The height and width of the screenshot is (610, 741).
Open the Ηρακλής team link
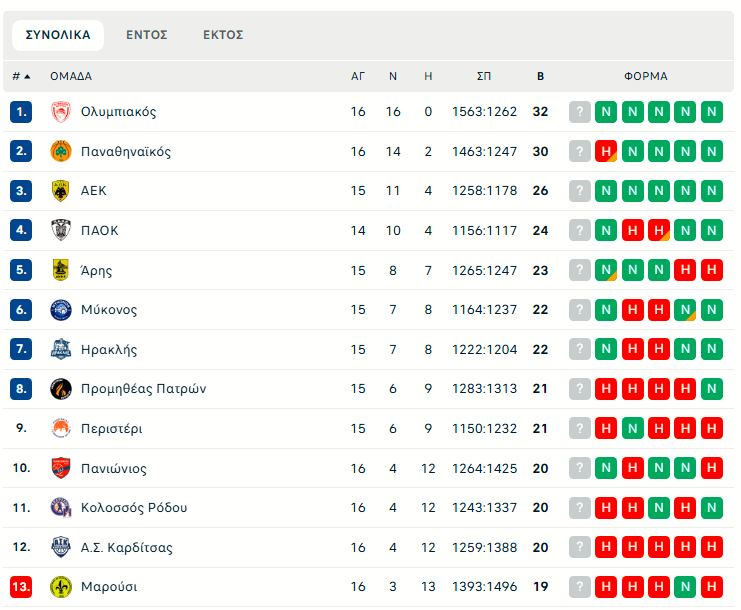109,350
